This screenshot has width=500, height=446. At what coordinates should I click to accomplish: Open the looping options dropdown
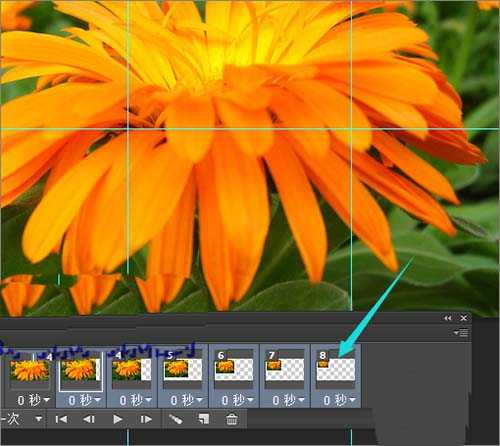pyautogui.click(x=39, y=419)
